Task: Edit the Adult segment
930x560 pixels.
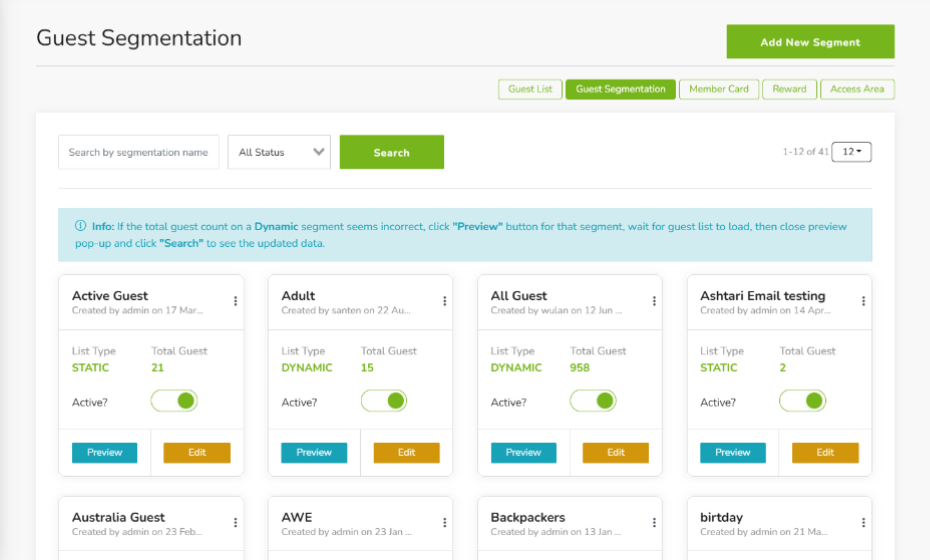Action: click(x=406, y=453)
